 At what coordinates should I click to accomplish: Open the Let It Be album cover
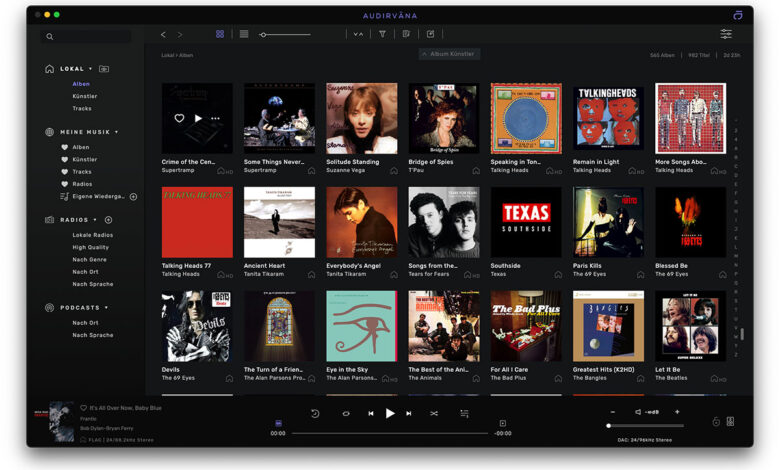click(x=690, y=326)
